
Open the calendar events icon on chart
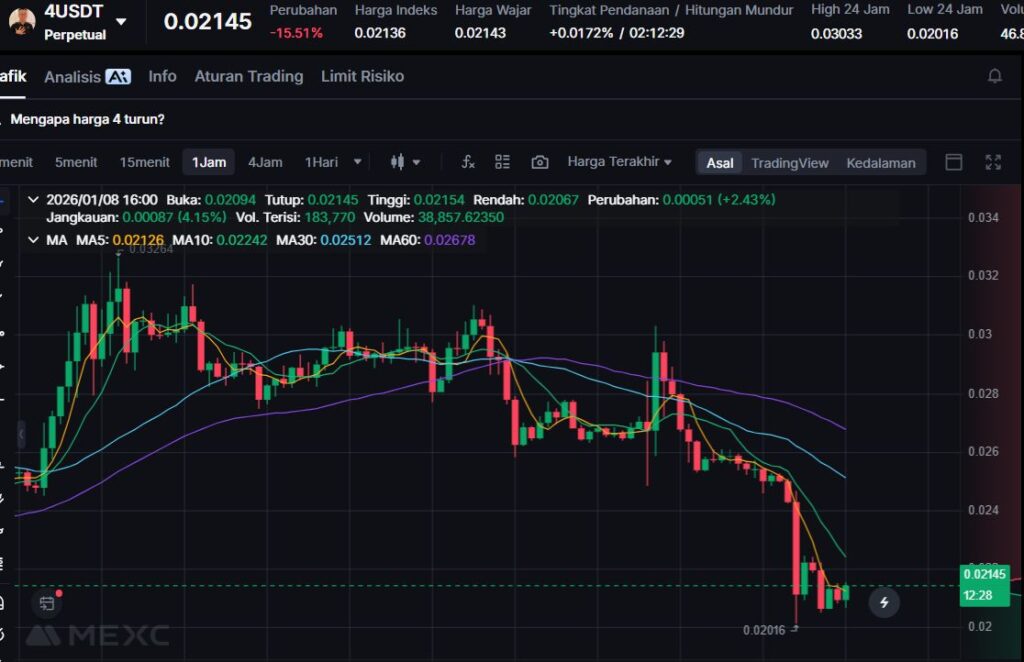pyautogui.click(x=47, y=602)
